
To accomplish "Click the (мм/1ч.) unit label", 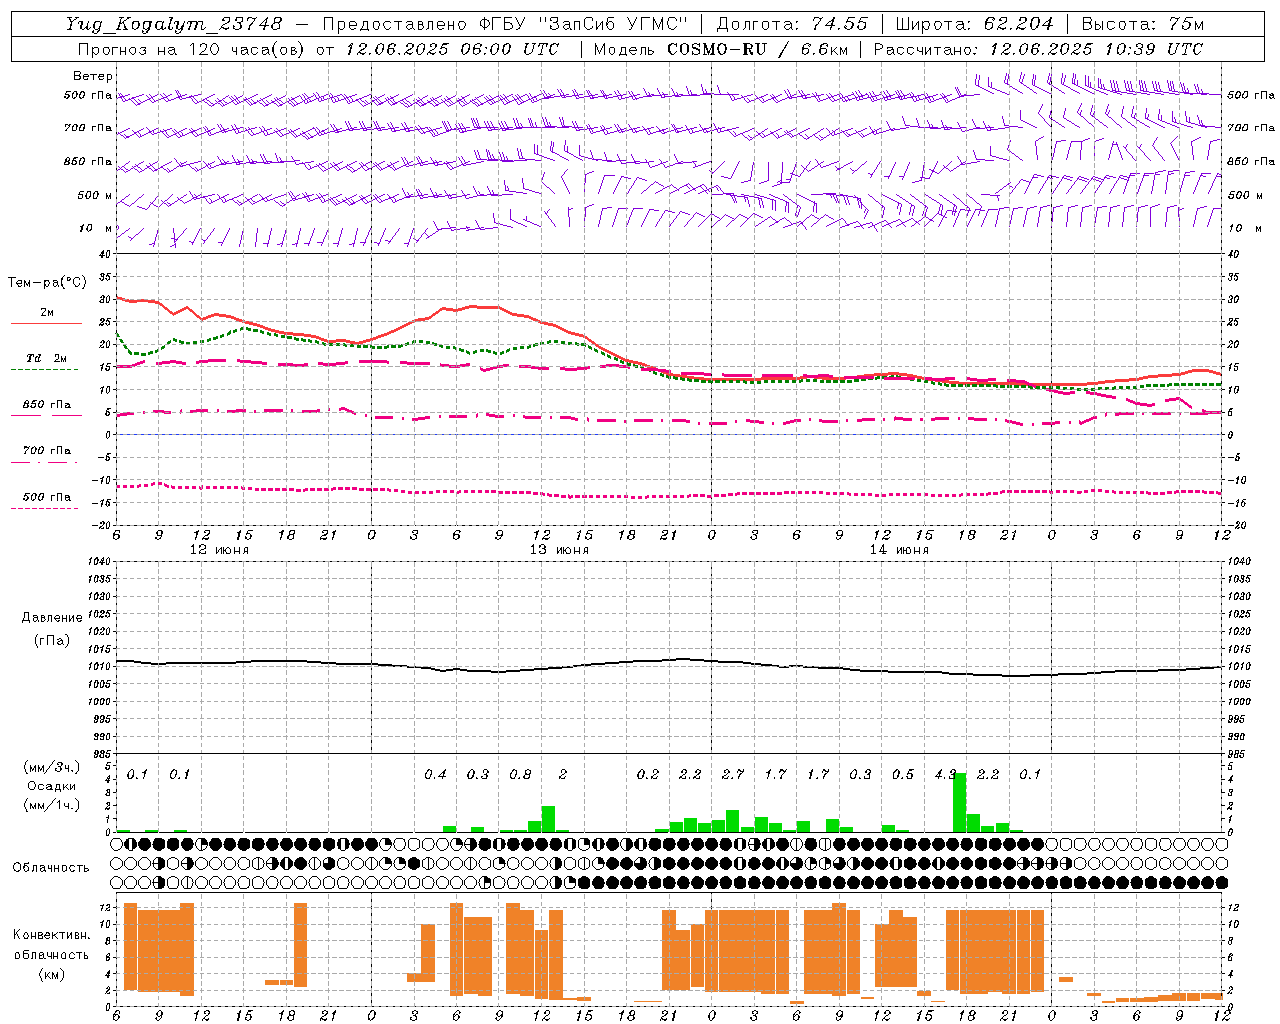I will pyautogui.click(x=51, y=805).
